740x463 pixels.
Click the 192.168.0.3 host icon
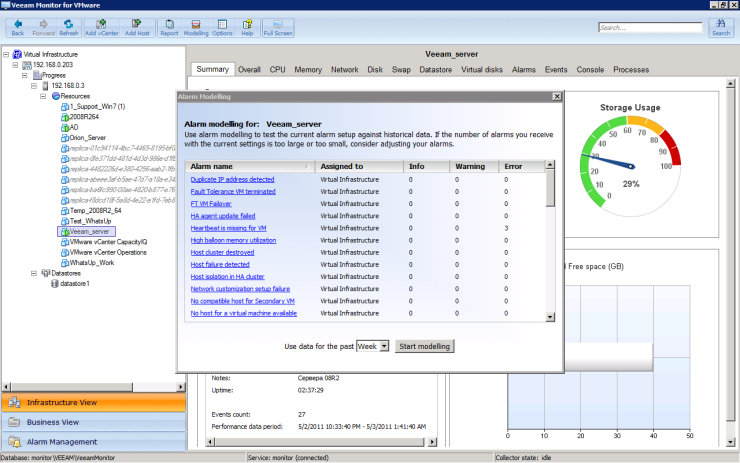click(45, 85)
